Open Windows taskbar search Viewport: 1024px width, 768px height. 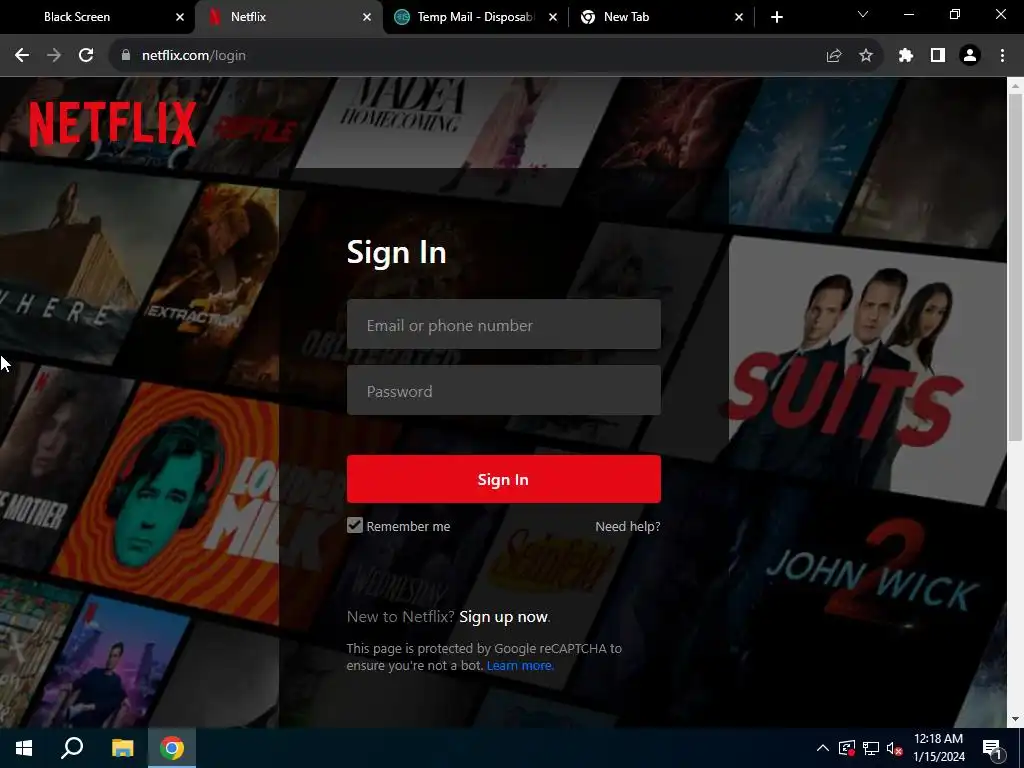coord(72,748)
